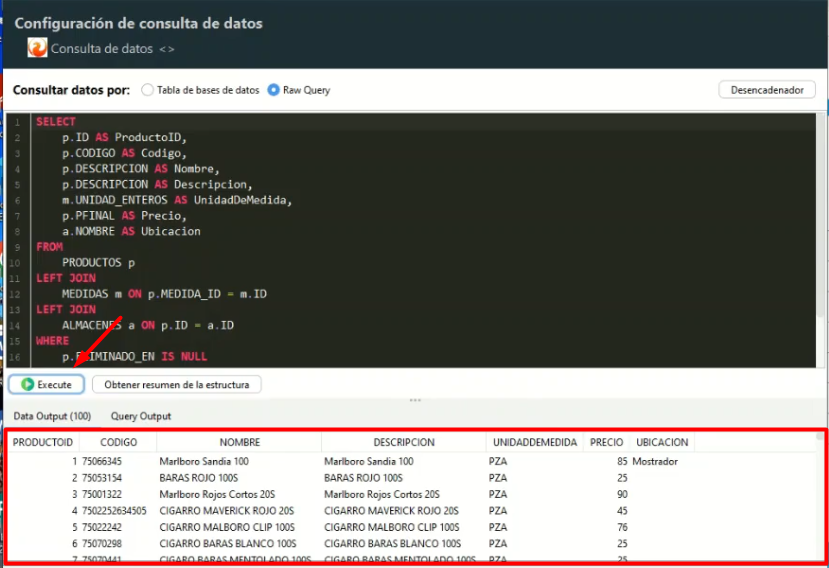Click the orange Firebird database icon
This screenshot has width=829, height=568.
click(x=37, y=47)
